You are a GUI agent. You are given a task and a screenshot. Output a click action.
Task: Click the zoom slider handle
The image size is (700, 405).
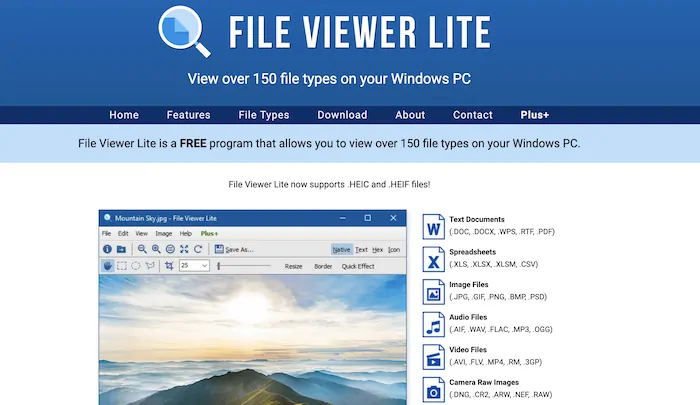pyautogui.click(x=219, y=266)
